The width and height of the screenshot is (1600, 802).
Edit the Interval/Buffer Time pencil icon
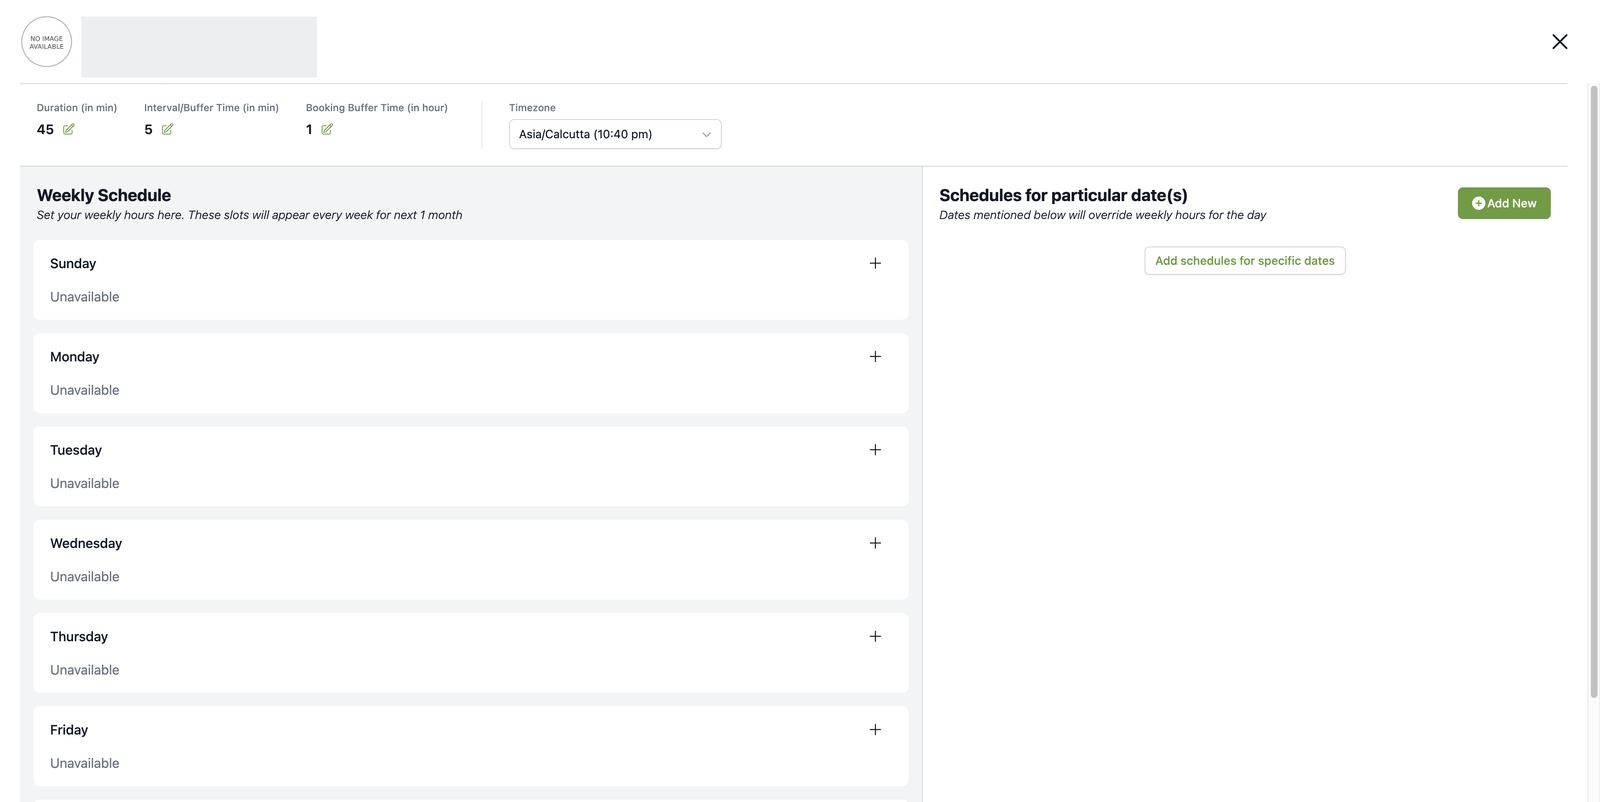[x=167, y=129]
